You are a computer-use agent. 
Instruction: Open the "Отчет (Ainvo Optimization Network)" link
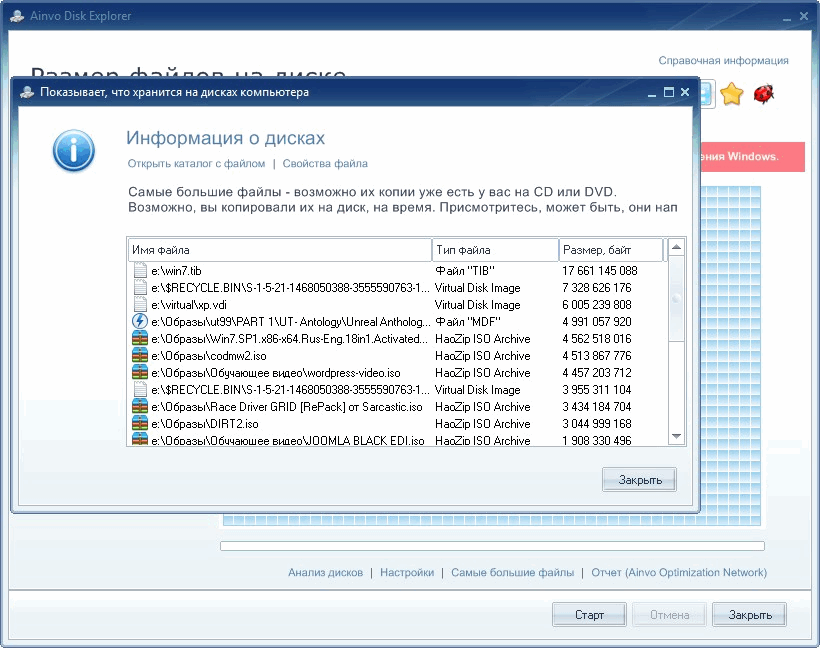pos(679,573)
